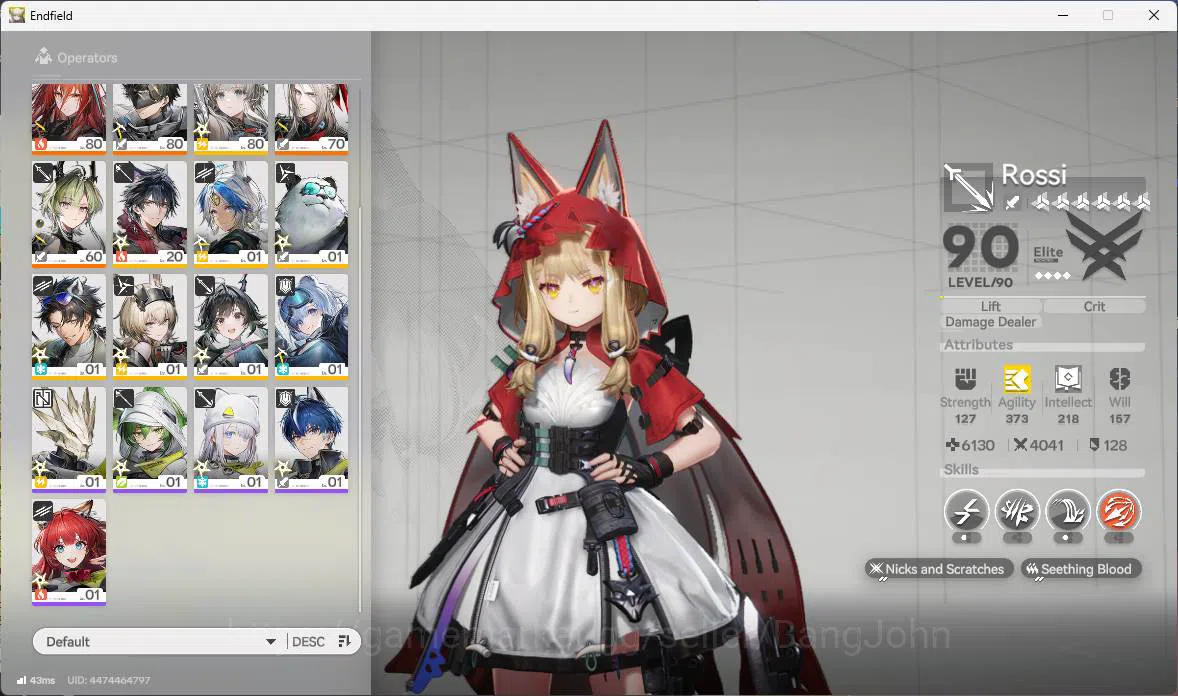The height and width of the screenshot is (696, 1178).
Task: Open the Nicks and Scratches talent
Action: pyautogui.click(x=939, y=569)
